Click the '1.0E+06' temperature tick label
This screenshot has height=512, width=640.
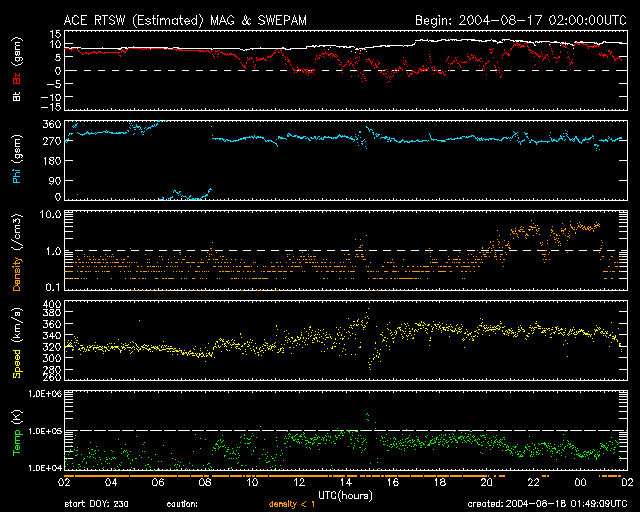pos(45,393)
